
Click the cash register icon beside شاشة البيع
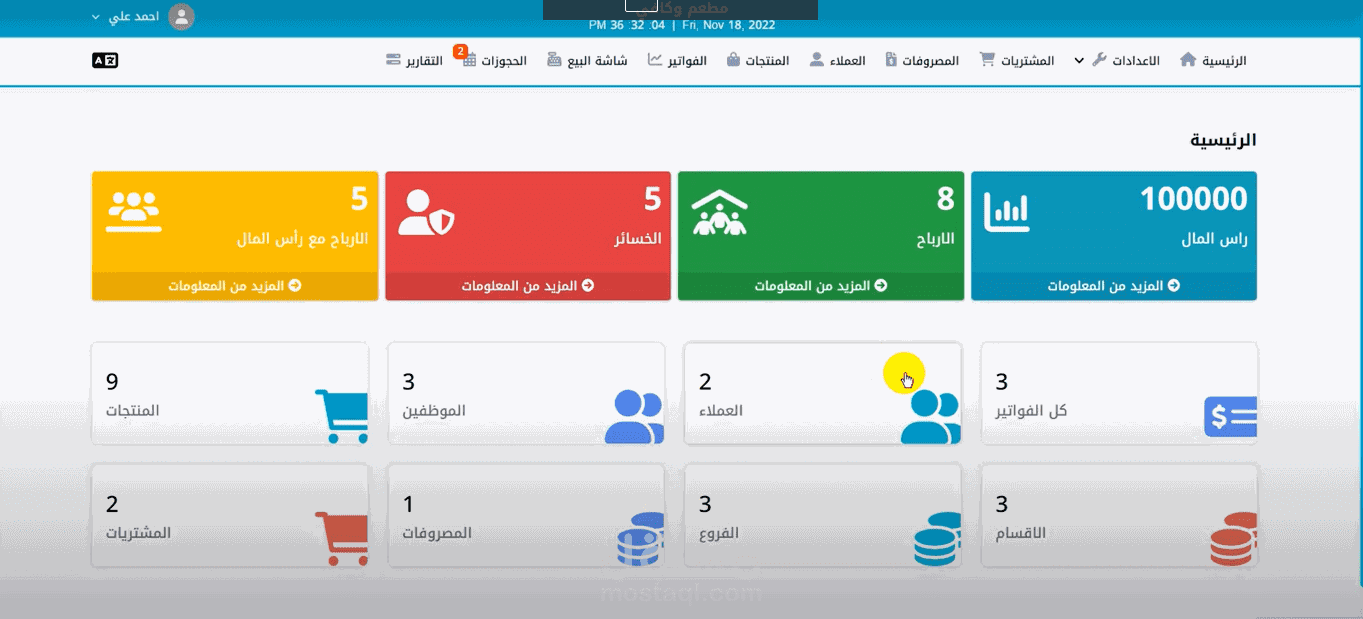[554, 60]
